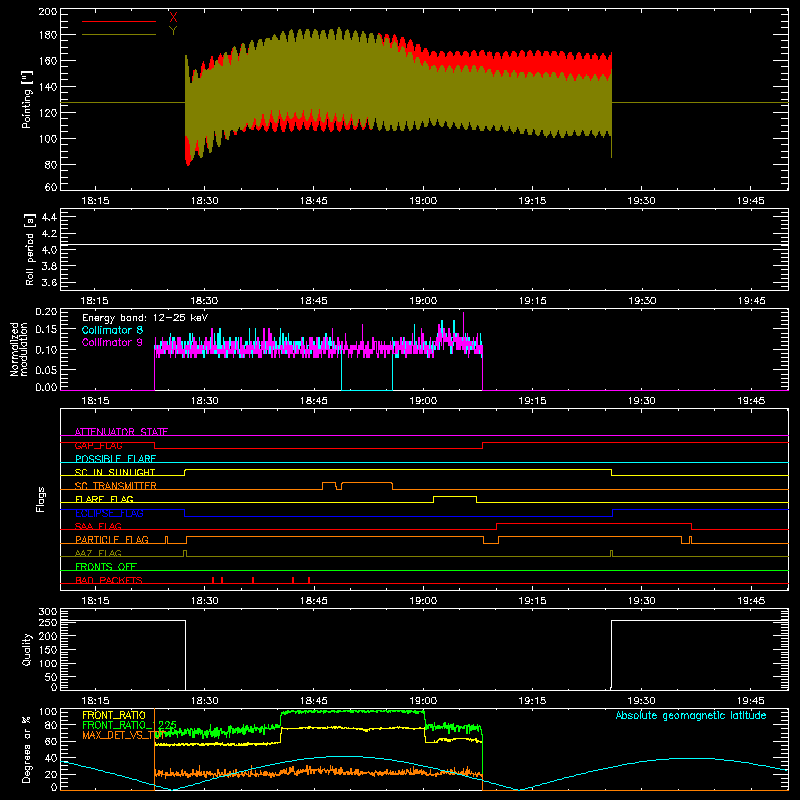Image resolution: width=800 pixels, height=800 pixels.
Task: Click the olive Y legend line
Action: (119, 35)
